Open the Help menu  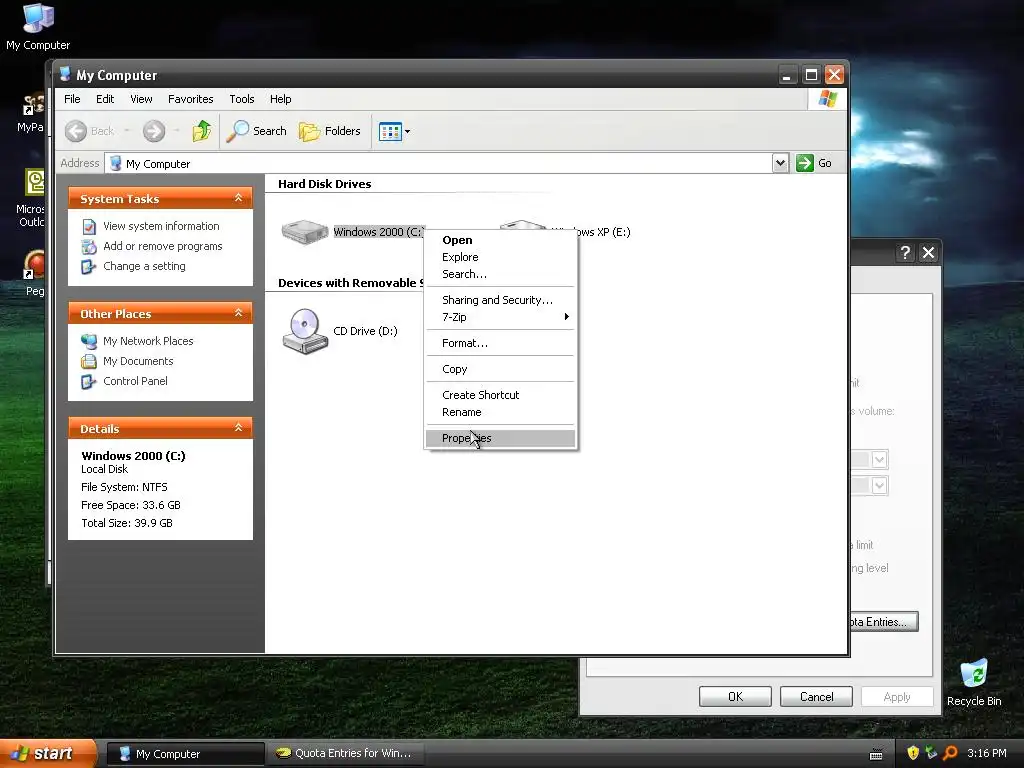[281, 99]
